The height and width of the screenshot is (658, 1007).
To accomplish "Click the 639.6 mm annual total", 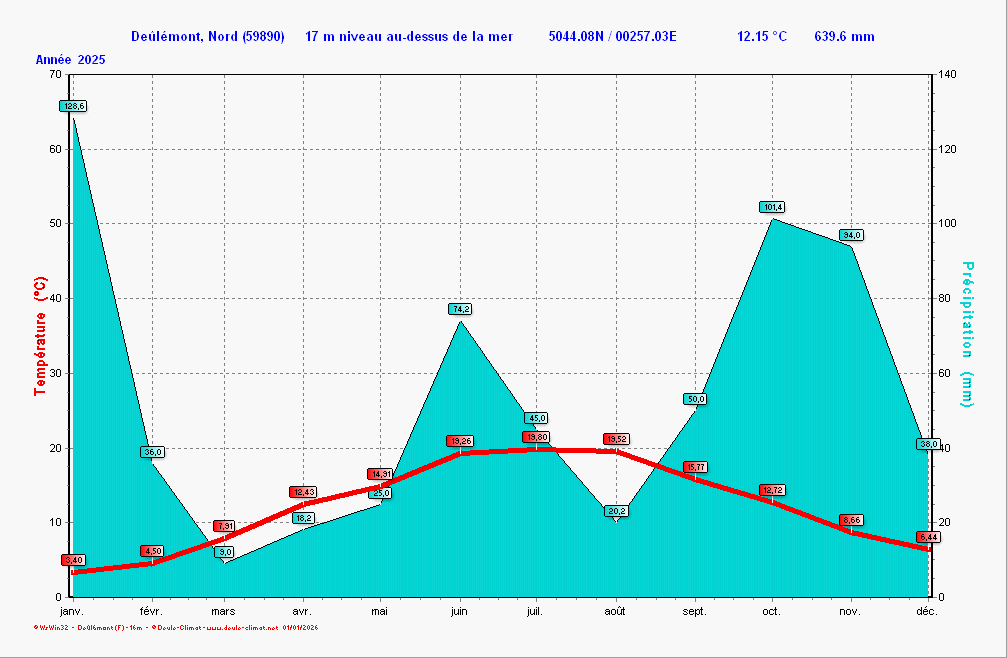I will (844, 37).
